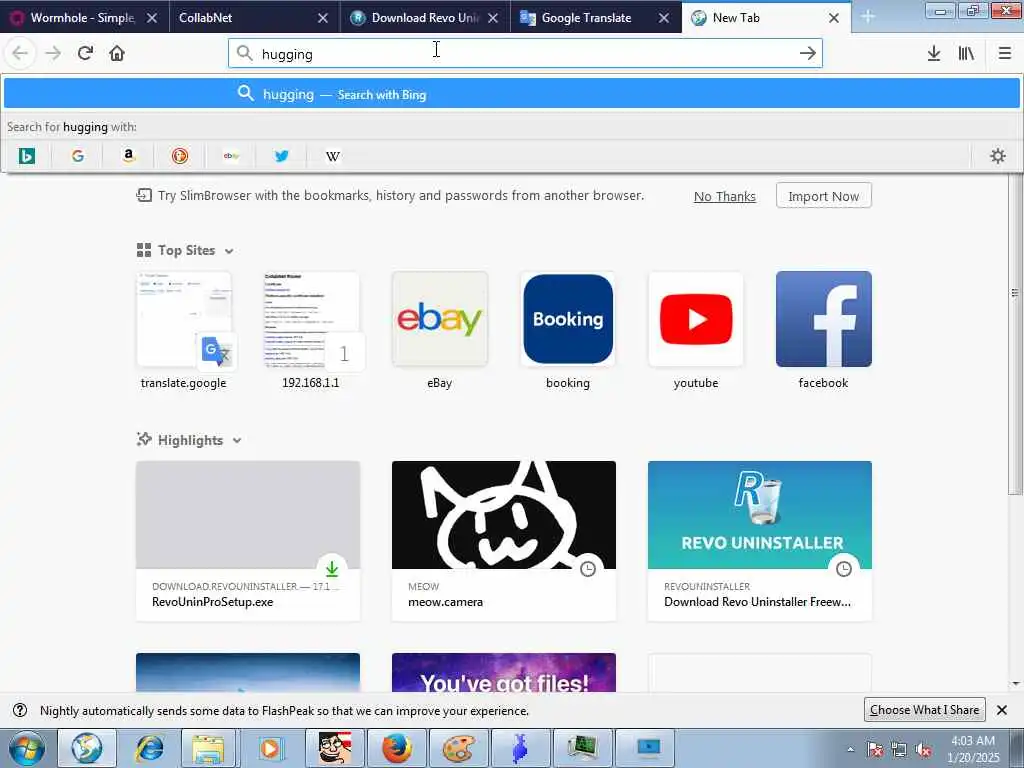Click the Import Now button
Viewport: 1024px width, 768px height.
point(824,196)
